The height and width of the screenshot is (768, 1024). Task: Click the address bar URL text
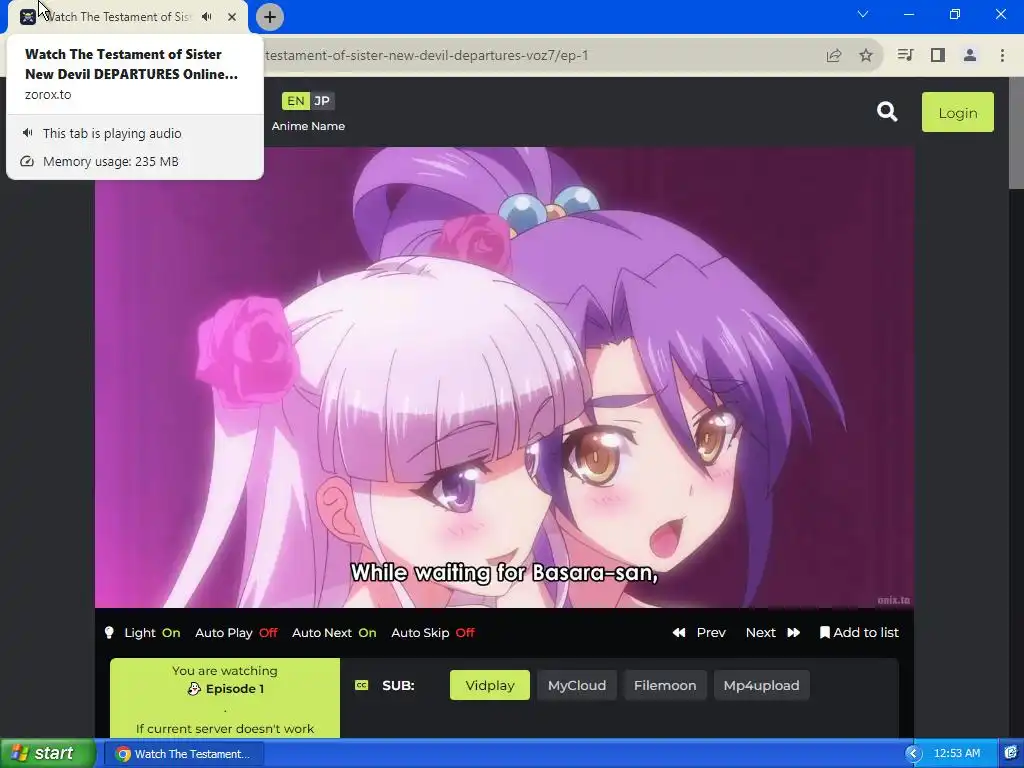click(426, 56)
